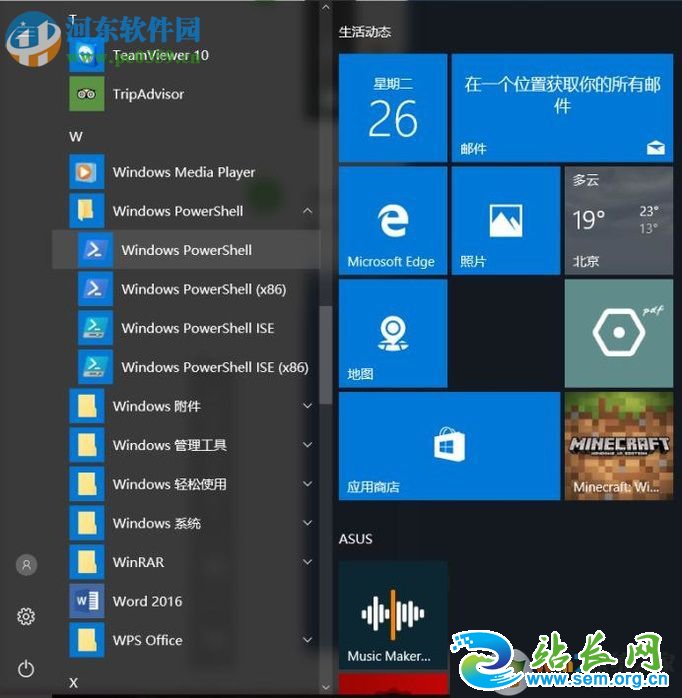Select Windows 系统 label
The width and height of the screenshot is (682, 698).
(x=157, y=523)
